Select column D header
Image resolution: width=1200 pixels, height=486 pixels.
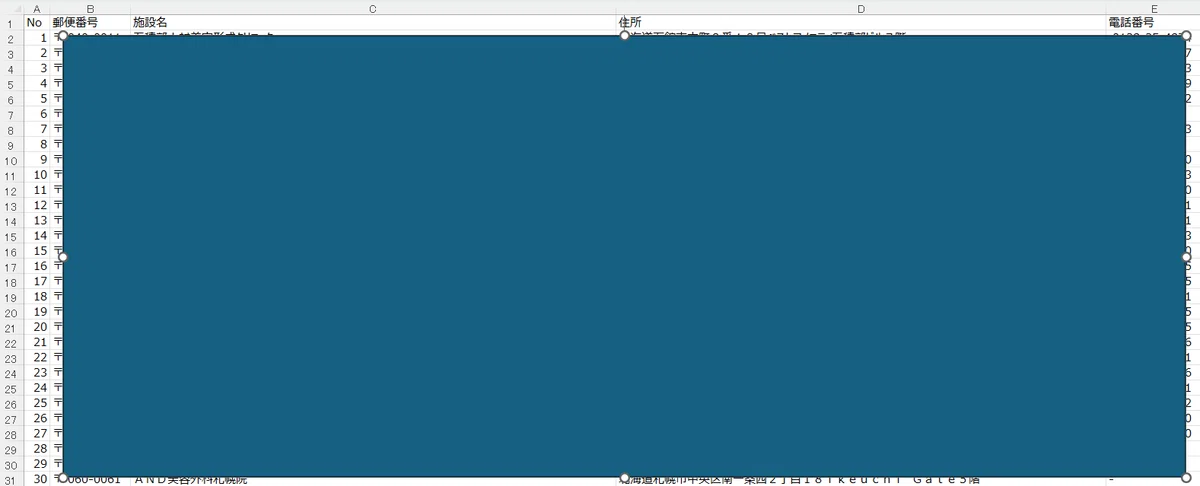pos(862,8)
